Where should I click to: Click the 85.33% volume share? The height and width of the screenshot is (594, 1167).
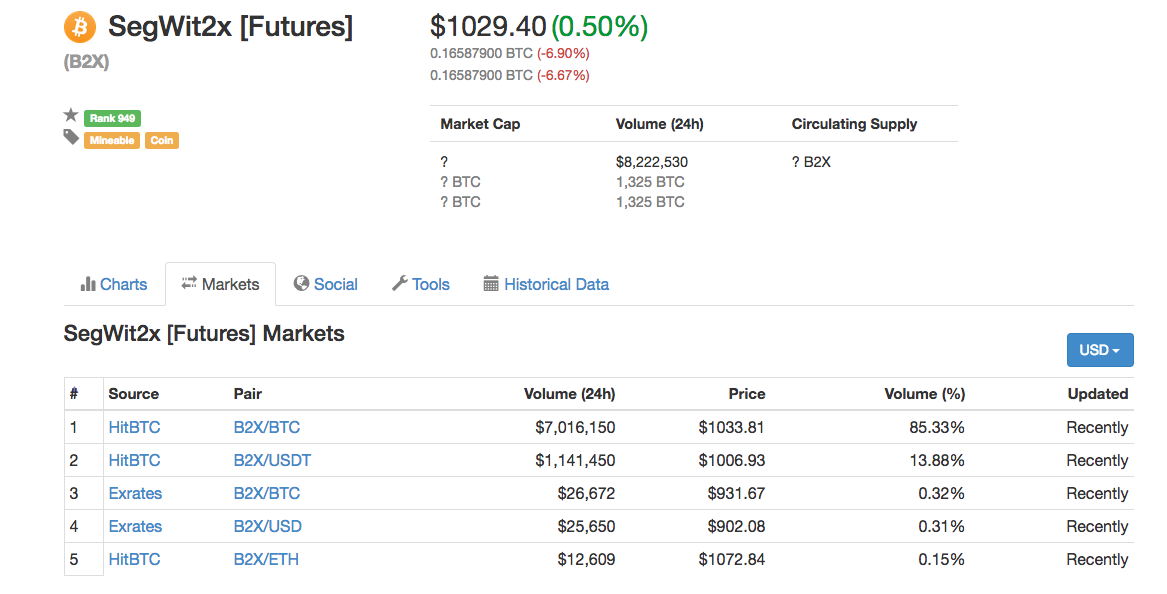click(x=937, y=427)
